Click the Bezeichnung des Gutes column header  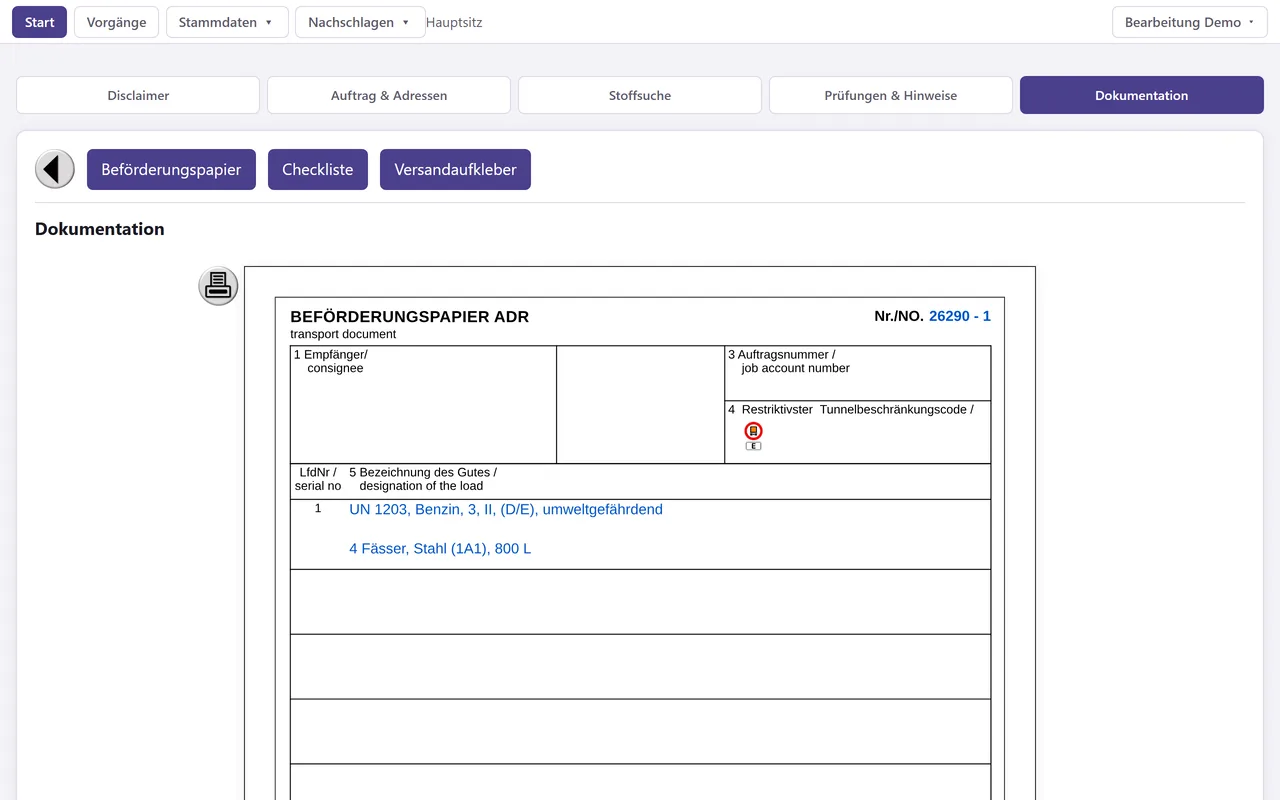click(423, 479)
